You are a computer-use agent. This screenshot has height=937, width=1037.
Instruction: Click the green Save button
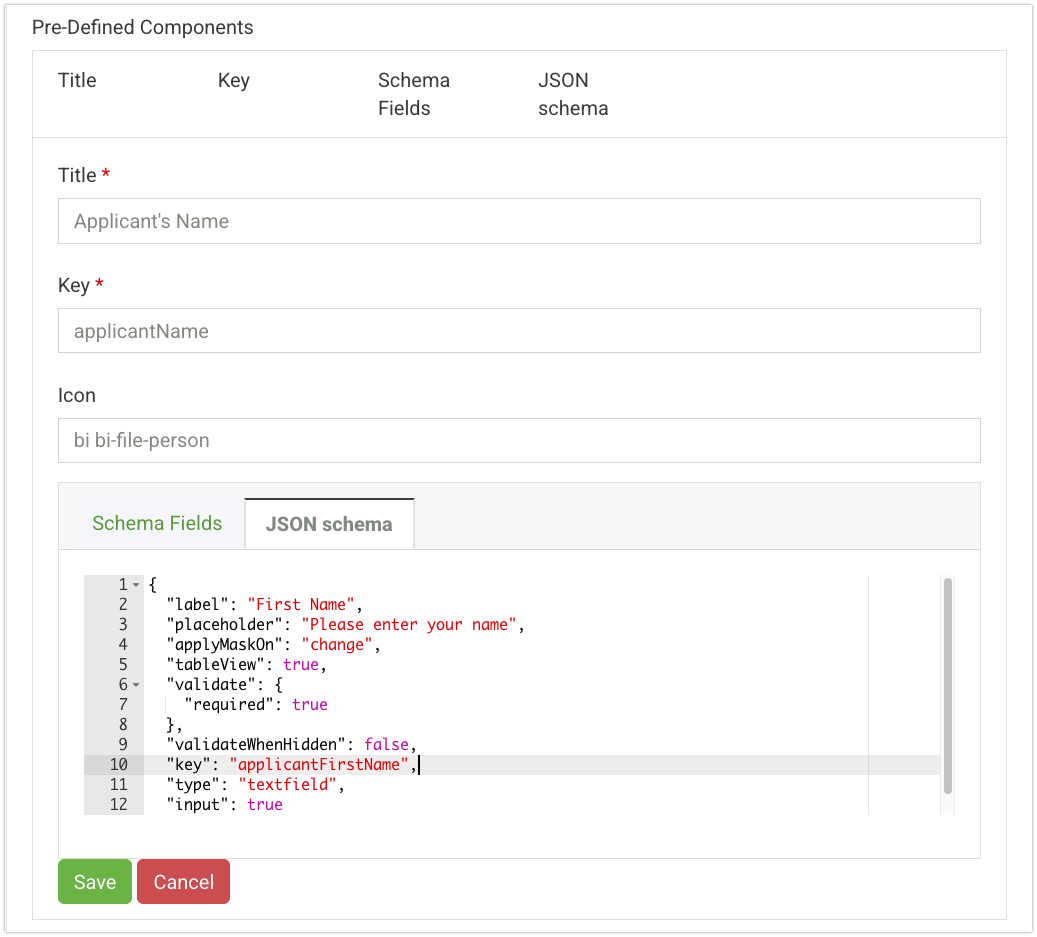coord(95,882)
